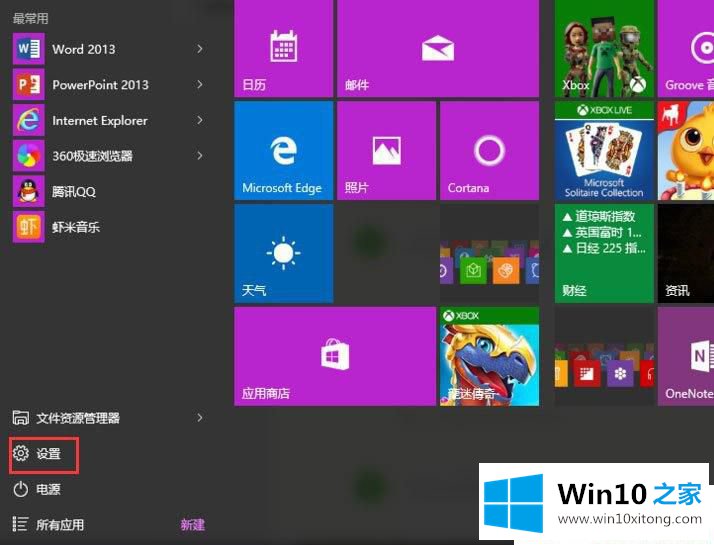This screenshot has width=714, height=545.
Task: Open the Groove music tile
Action: coord(686,48)
